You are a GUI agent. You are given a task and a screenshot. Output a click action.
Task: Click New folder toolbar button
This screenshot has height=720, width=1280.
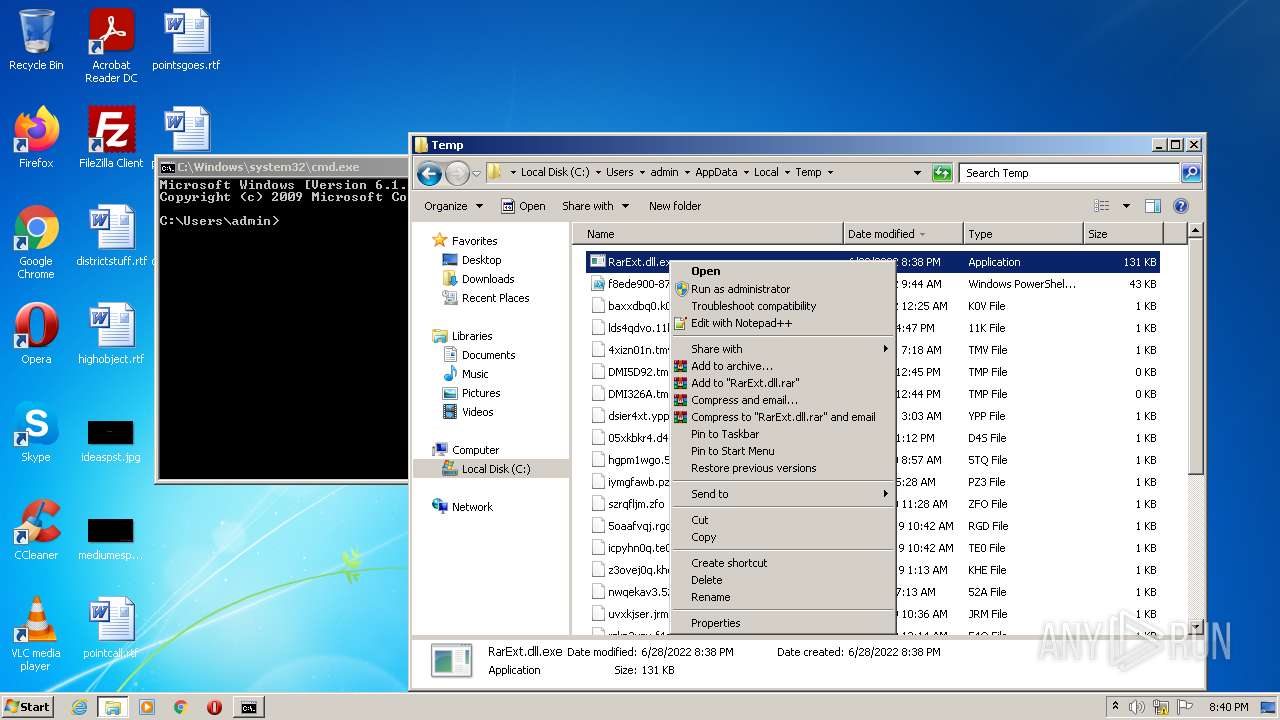(675, 206)
